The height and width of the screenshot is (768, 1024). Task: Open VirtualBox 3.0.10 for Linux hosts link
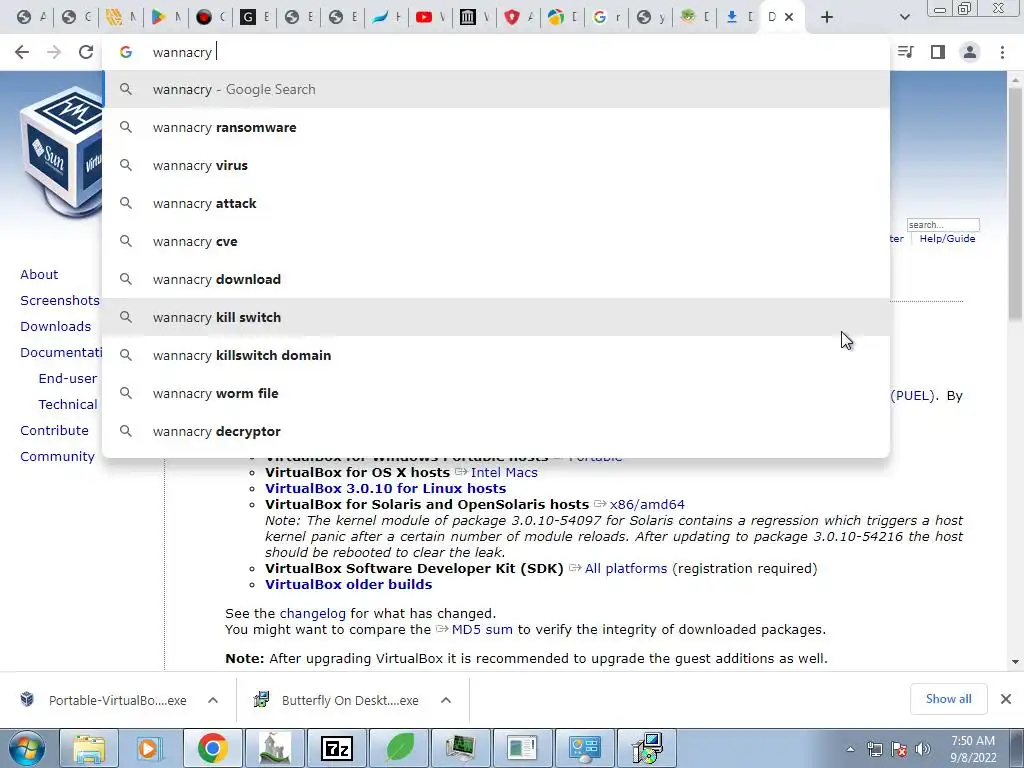pyautogui.click(x=385, y=488)
